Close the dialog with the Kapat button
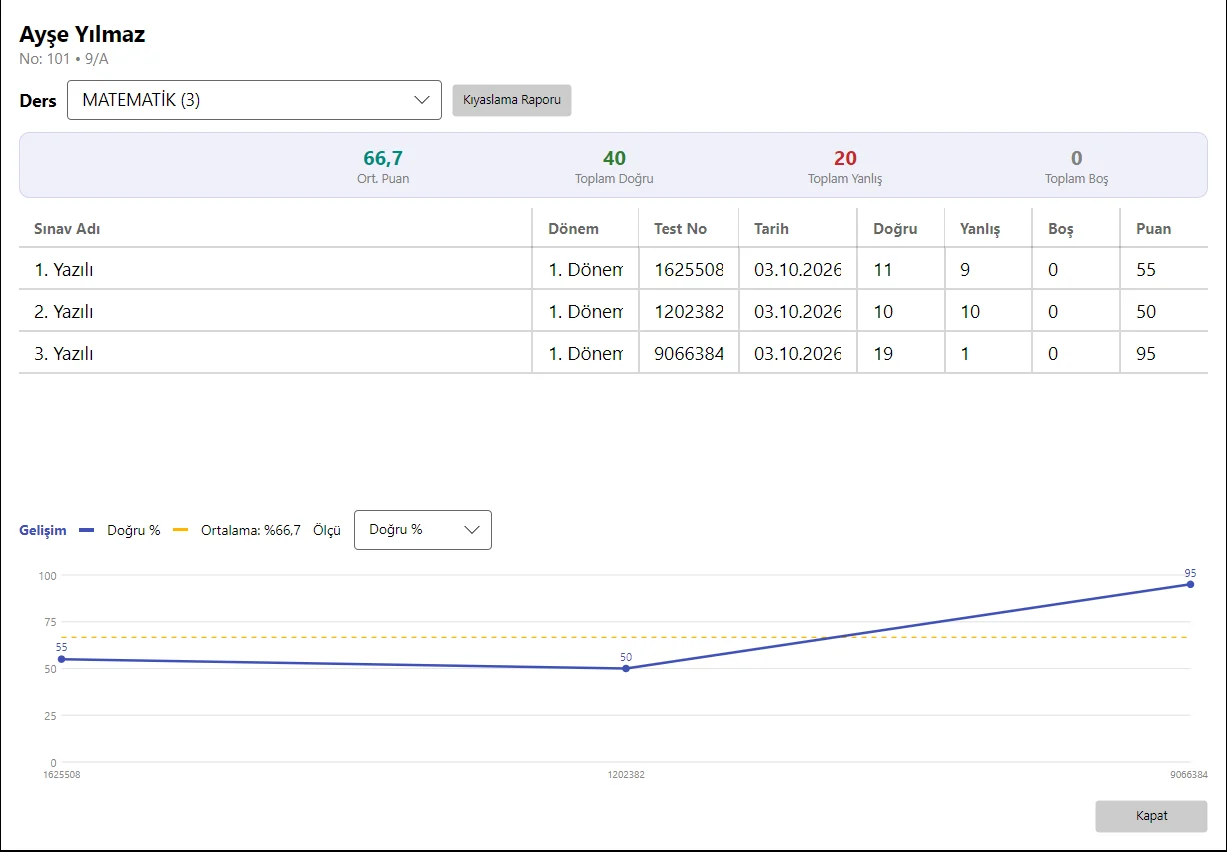The width and height of the screenshot is (1227, 852). (1151, 816)
